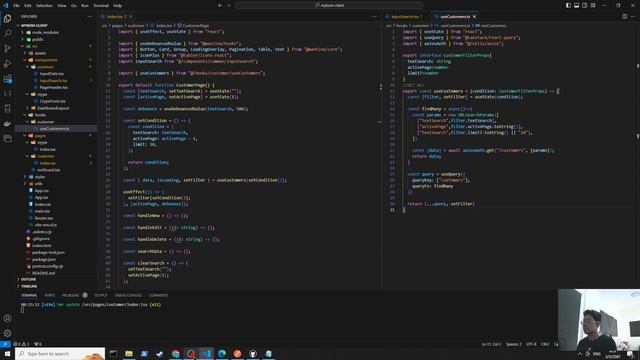This screenshot has height=360, width=640.
Task: Open the Manage gear icon
Action: tap(7, 333)
